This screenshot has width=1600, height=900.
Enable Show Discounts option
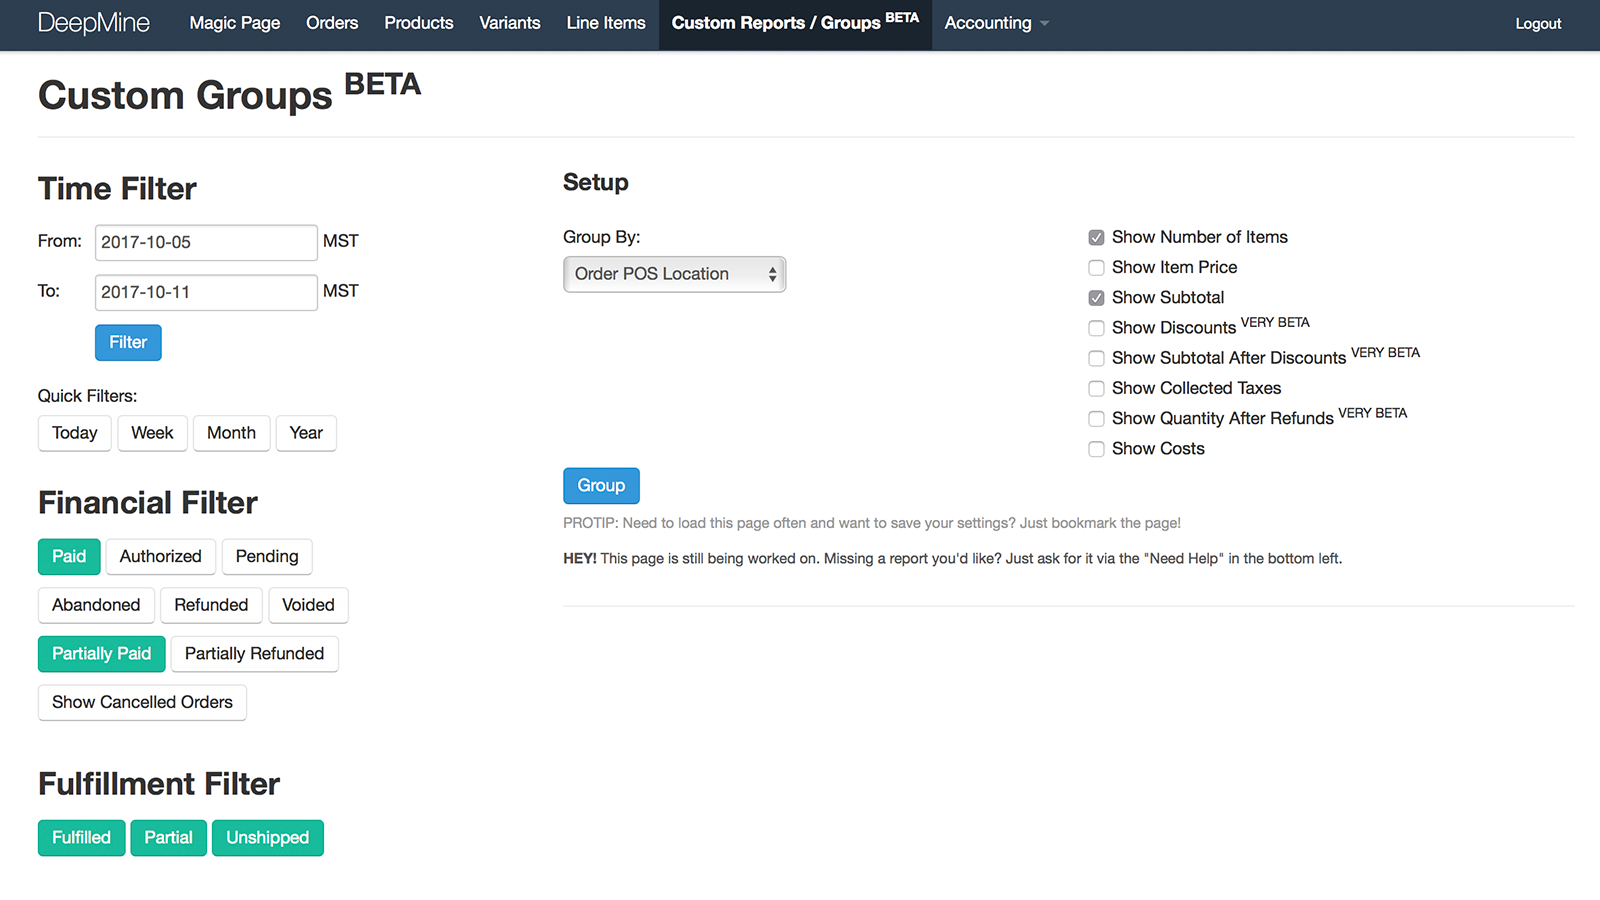click(1096, 328)
